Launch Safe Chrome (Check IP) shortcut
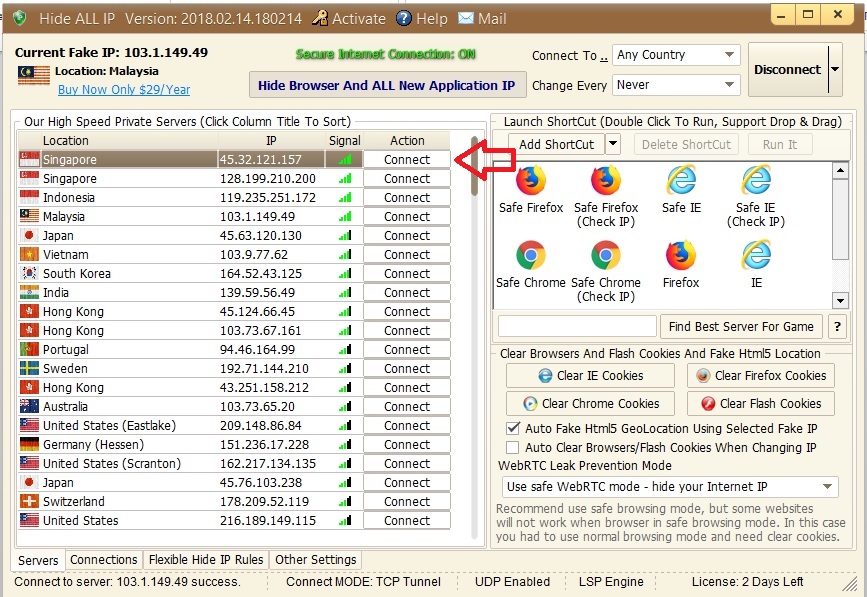 click(x=606, y=255)
